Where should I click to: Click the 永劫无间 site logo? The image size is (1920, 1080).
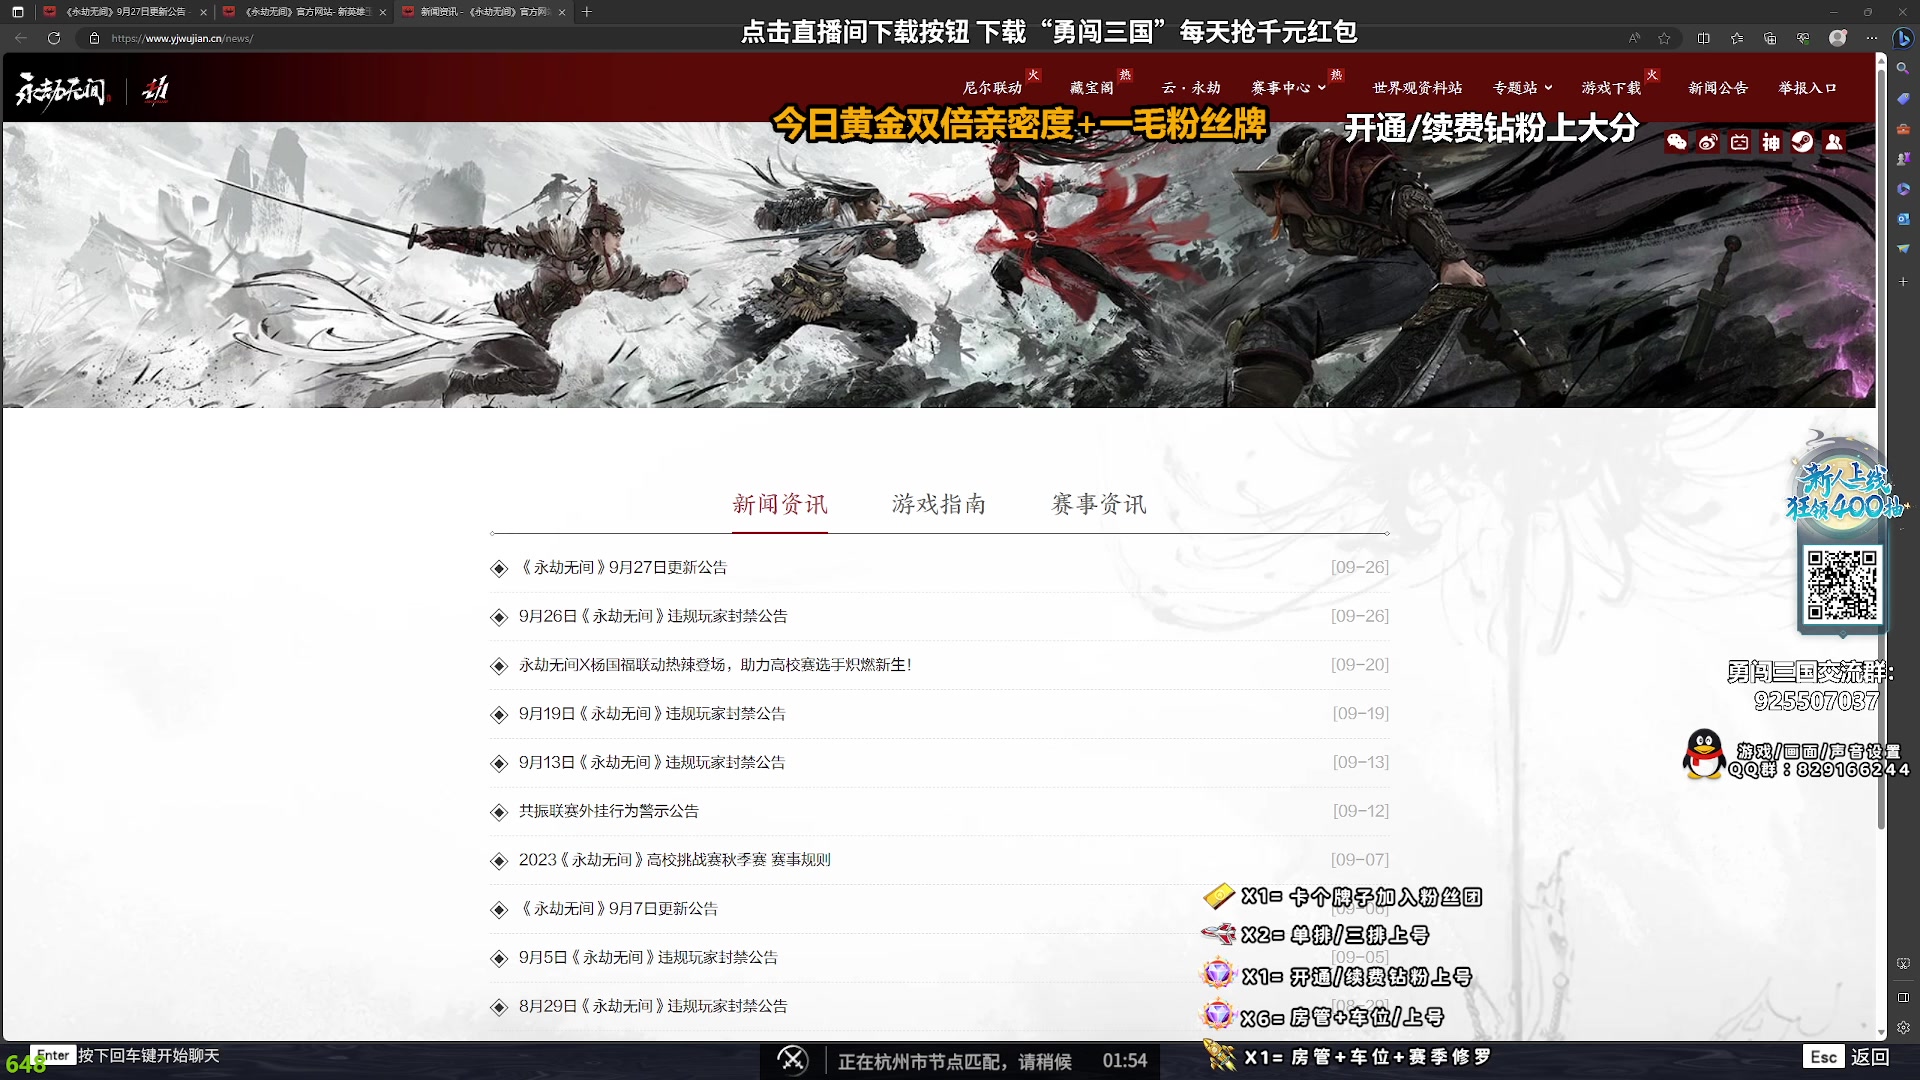click(61, 90)
